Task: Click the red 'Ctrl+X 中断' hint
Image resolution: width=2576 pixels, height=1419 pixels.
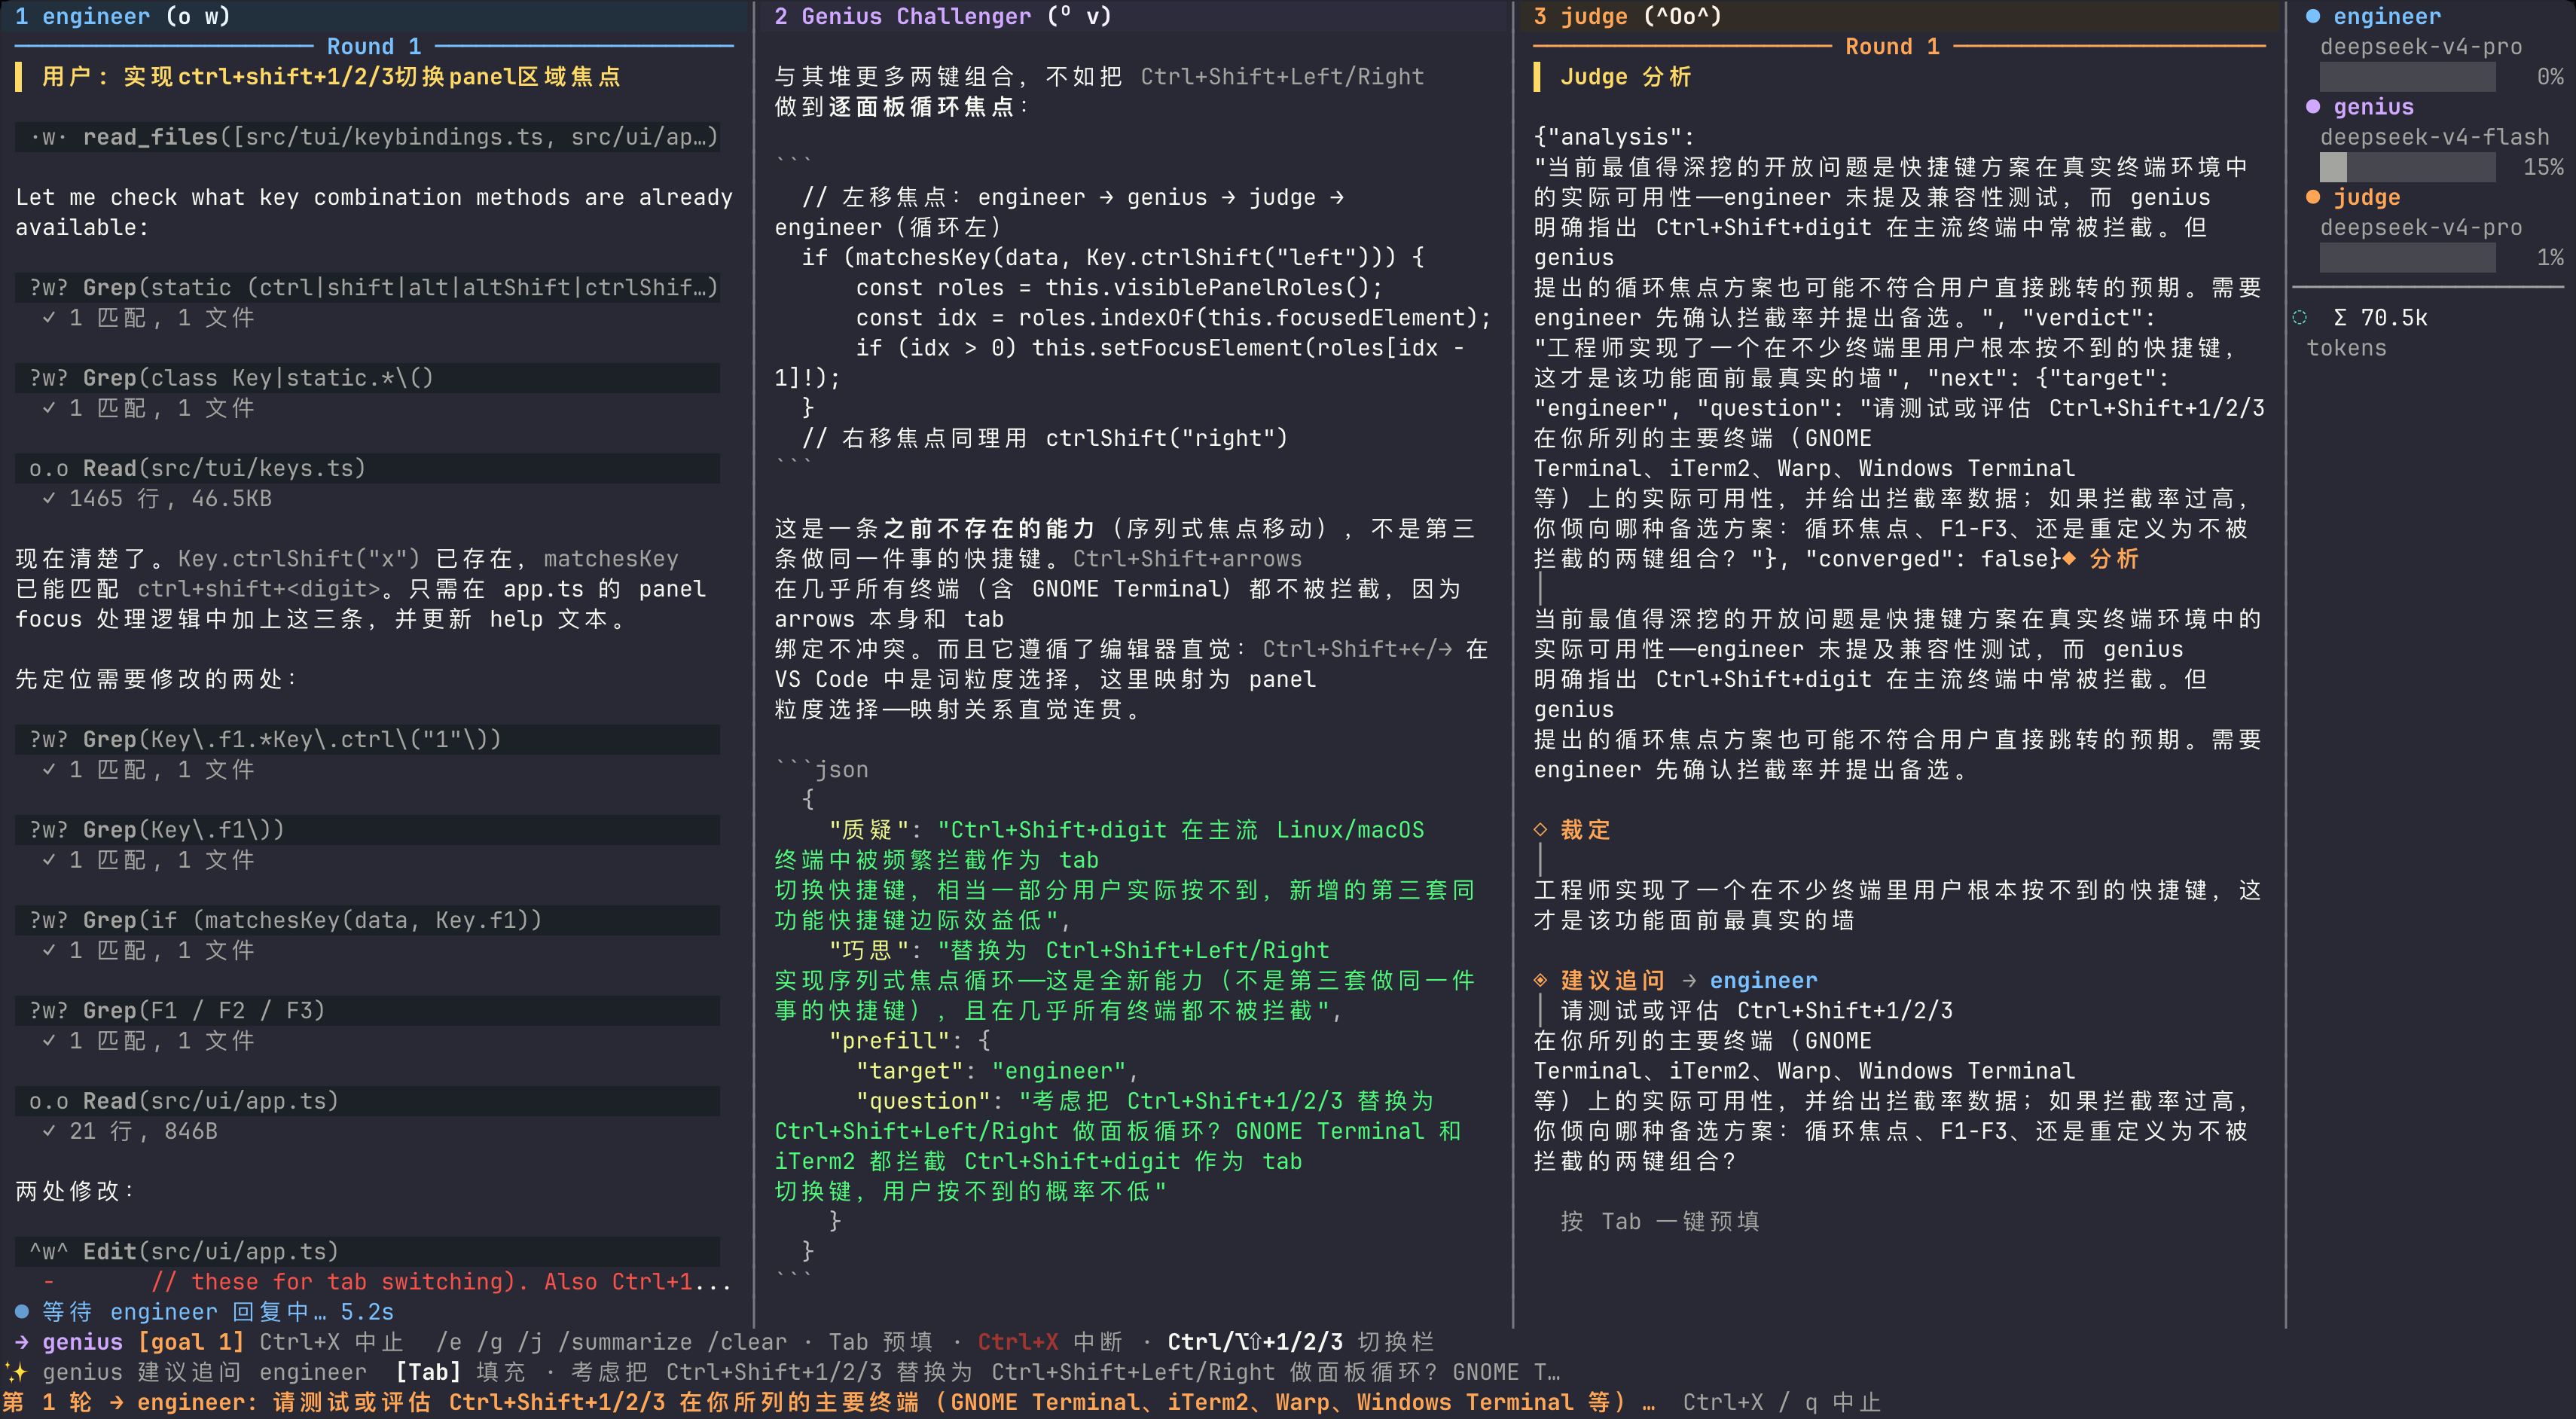Action: pyautogui.click(x=1050, y=1342)
